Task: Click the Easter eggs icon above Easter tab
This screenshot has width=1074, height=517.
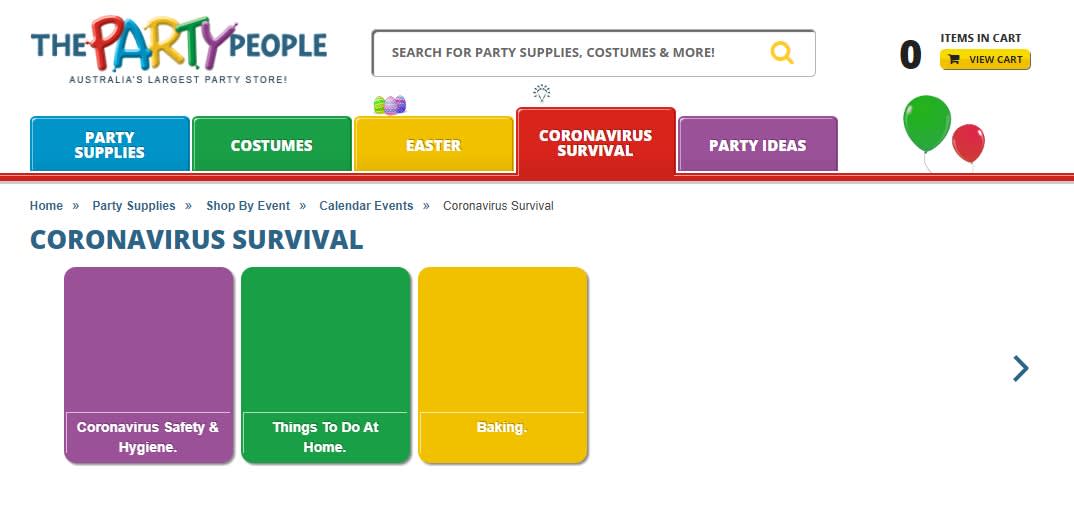Action: 389,104
